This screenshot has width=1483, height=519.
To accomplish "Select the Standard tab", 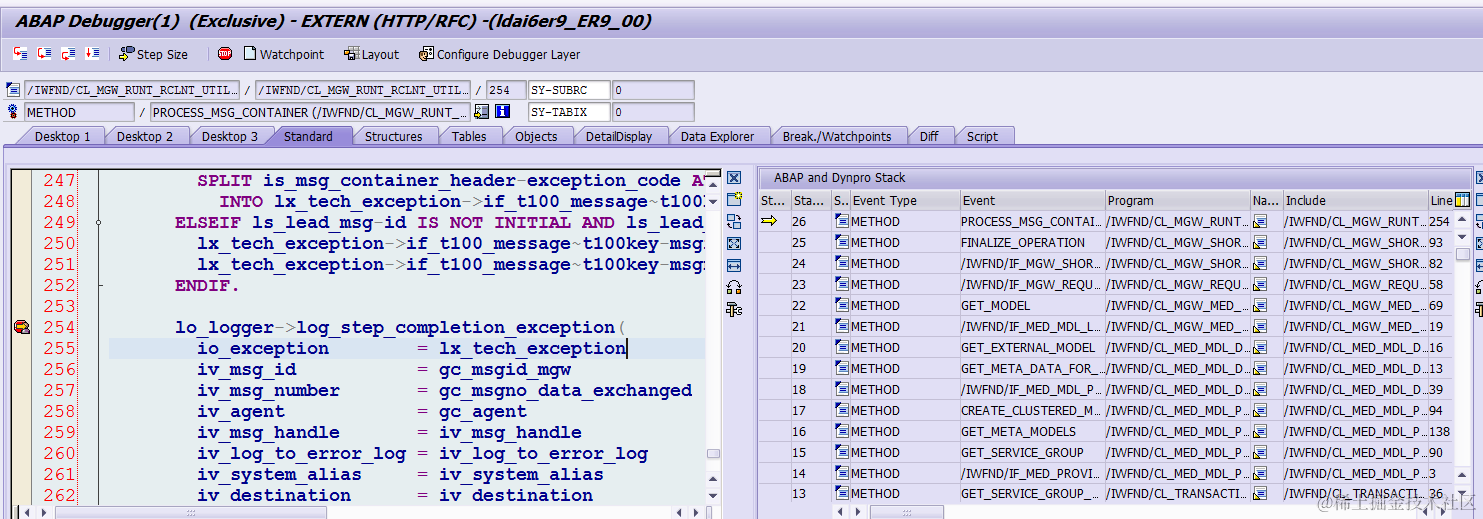I will tap(308, 136).
